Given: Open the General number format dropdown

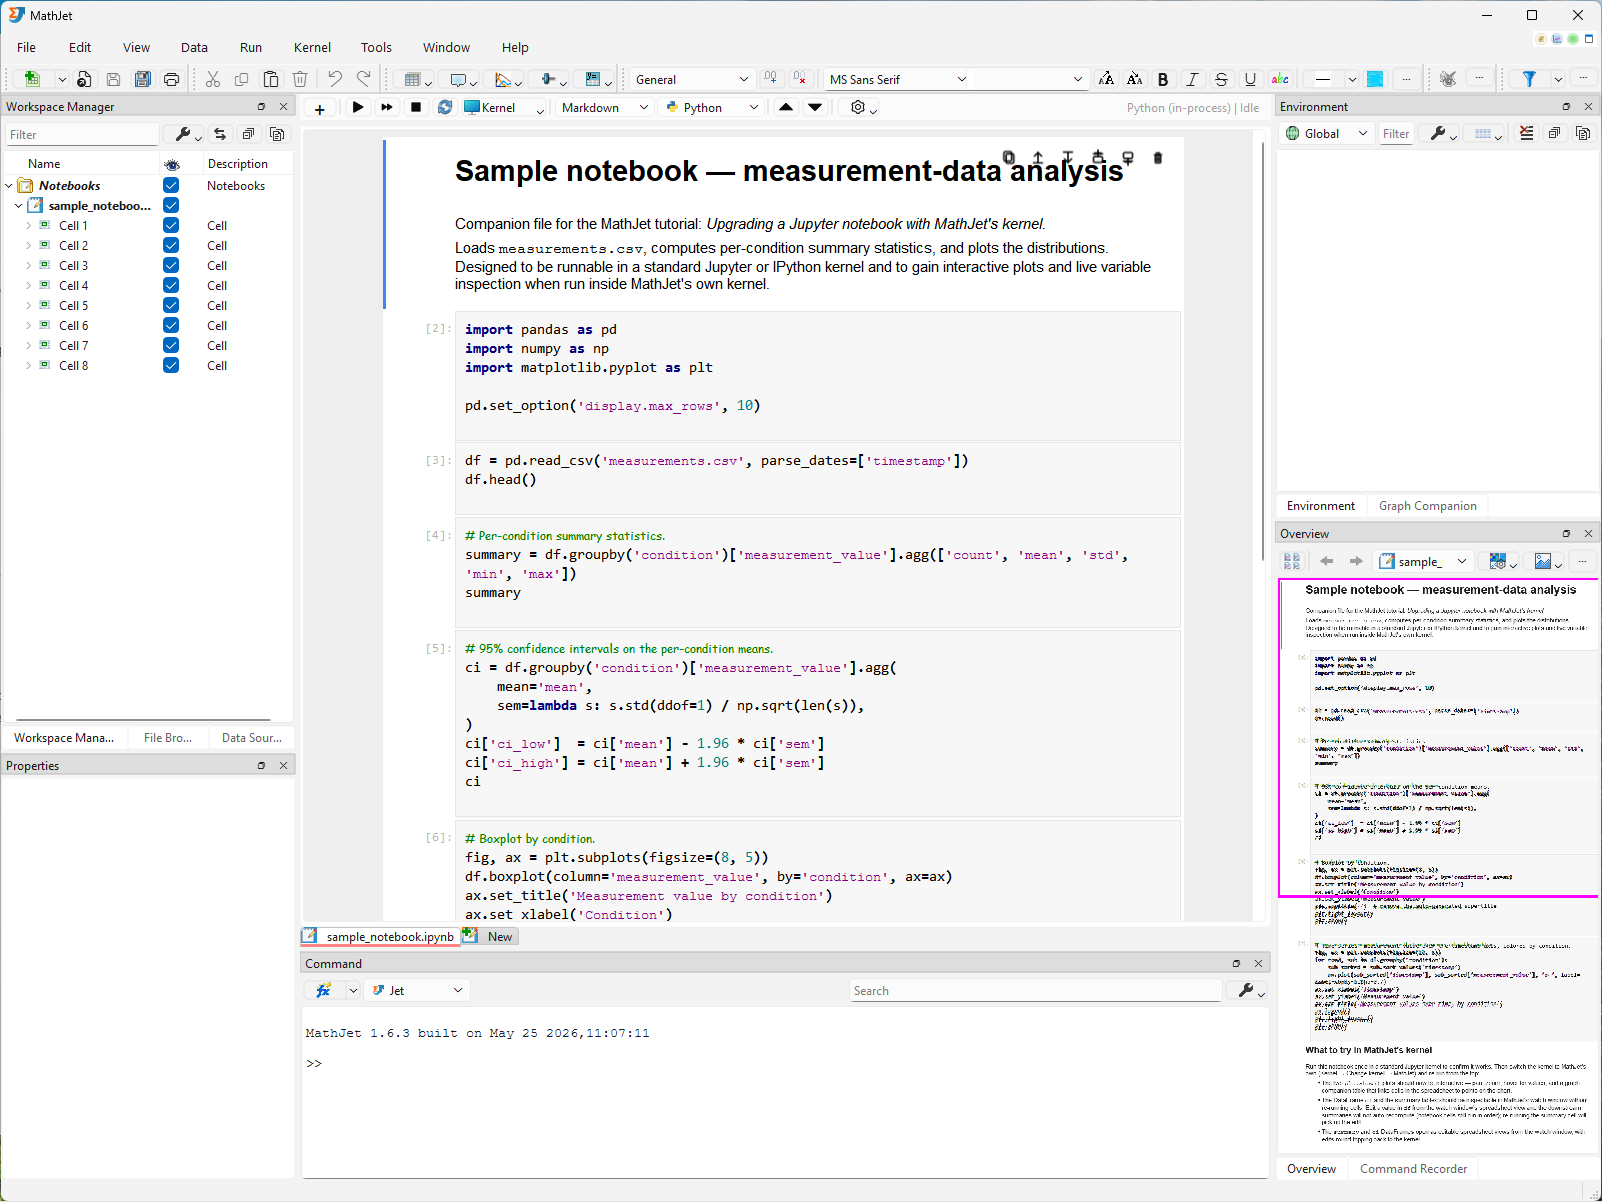Looking at the screenshot, I should point(691,79).
